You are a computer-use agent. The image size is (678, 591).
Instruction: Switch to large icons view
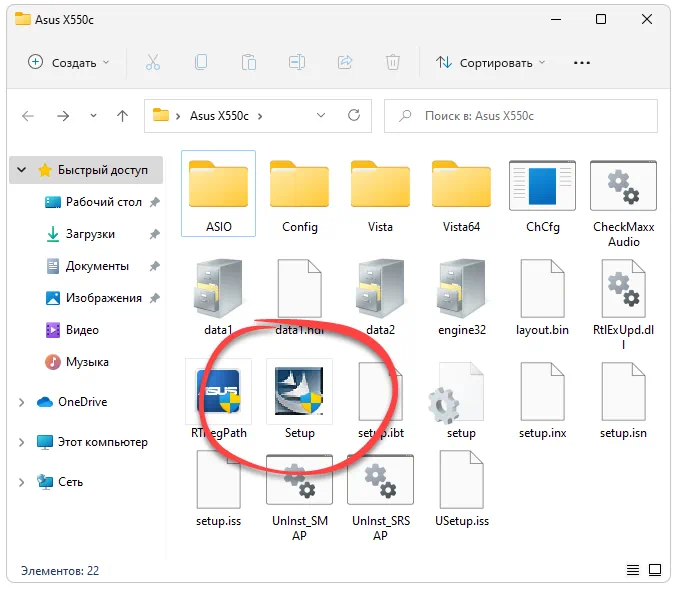(x=655, y=570)
